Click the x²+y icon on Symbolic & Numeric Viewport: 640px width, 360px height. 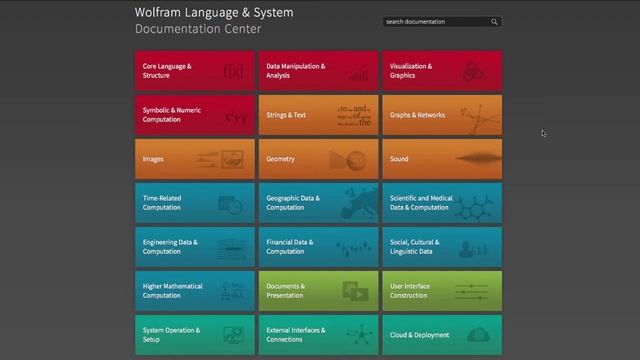tap(236, 117)
